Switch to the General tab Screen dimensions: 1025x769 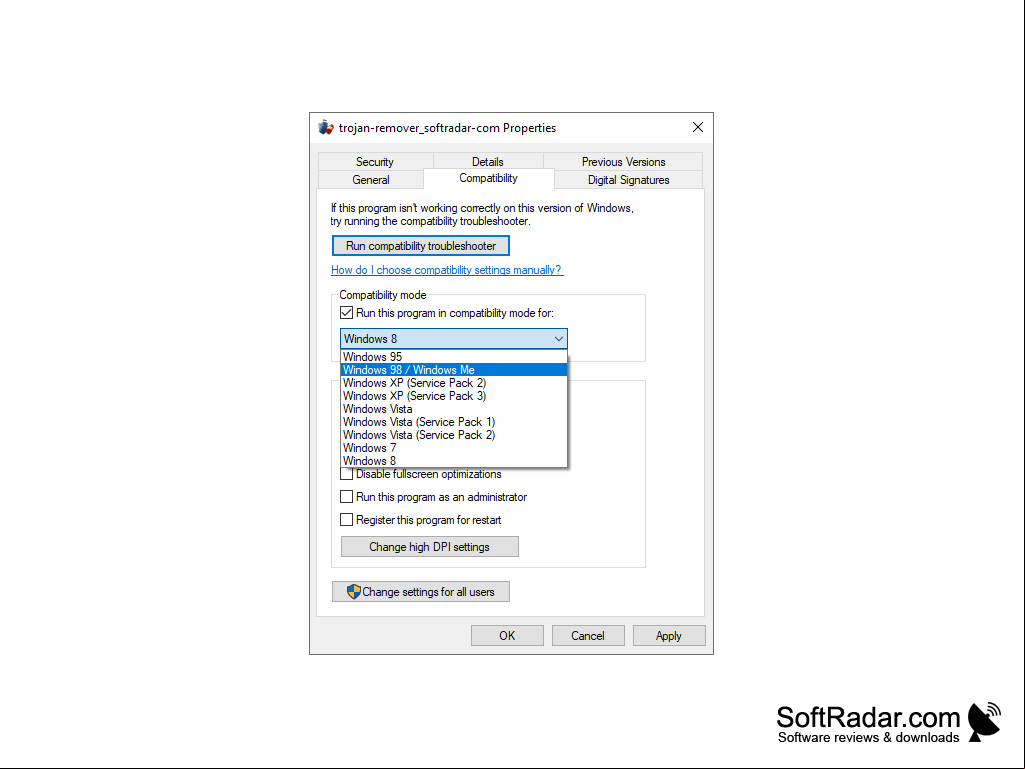[371, 180]
